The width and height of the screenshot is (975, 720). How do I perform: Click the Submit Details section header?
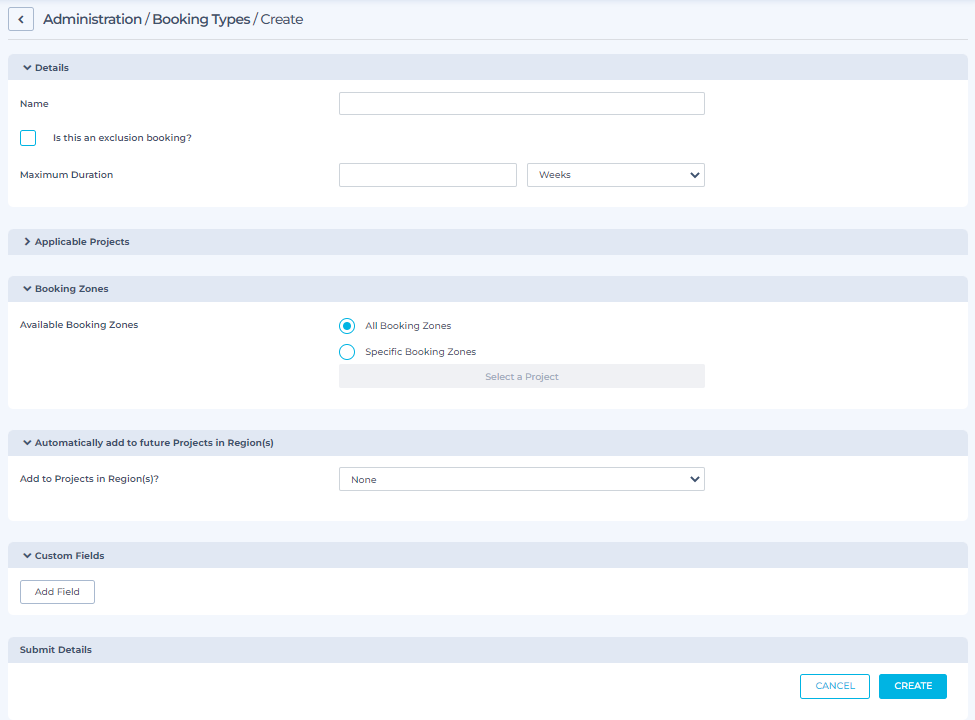coord(56,650)
